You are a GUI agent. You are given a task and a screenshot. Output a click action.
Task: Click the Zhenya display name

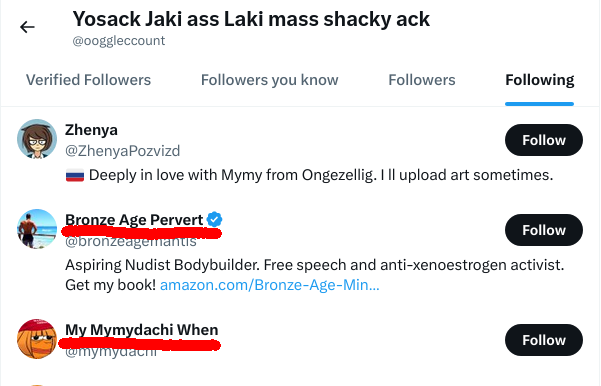tap(91, 130)
